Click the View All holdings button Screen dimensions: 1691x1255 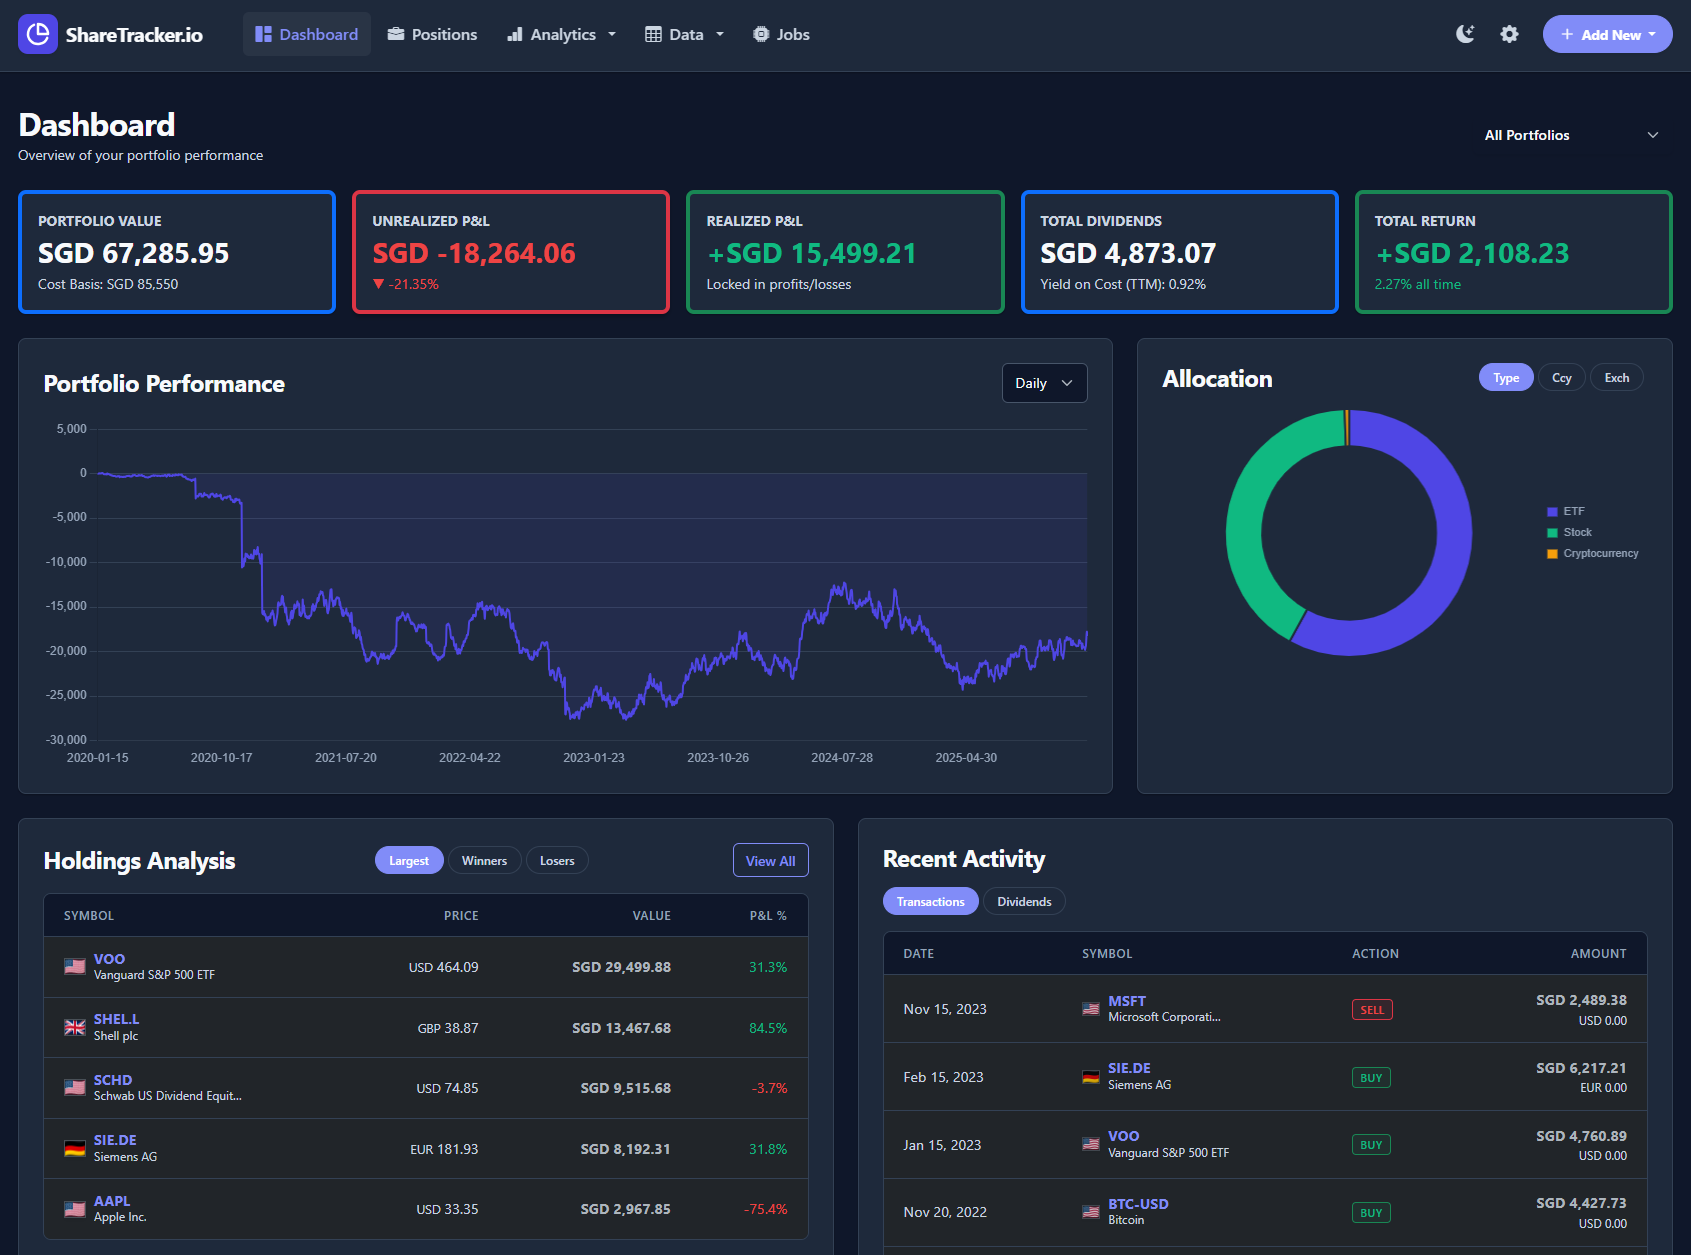point(770,860)
